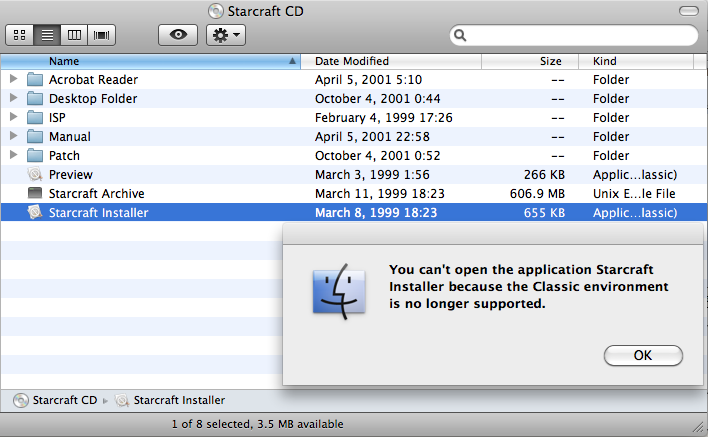Sort by Date Modified column
This screenshot has height=437, width=708.
click(x=391, y=61)
